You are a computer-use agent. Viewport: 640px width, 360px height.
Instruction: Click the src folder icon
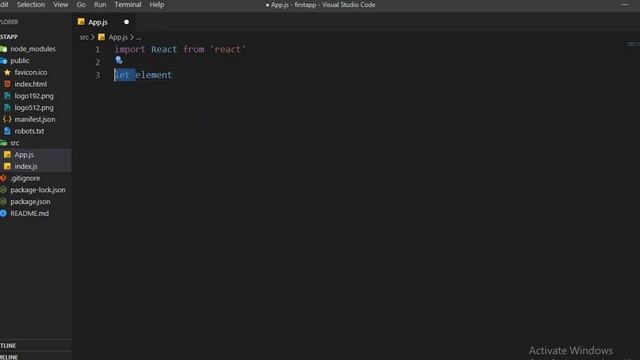(x=4, y=143)
